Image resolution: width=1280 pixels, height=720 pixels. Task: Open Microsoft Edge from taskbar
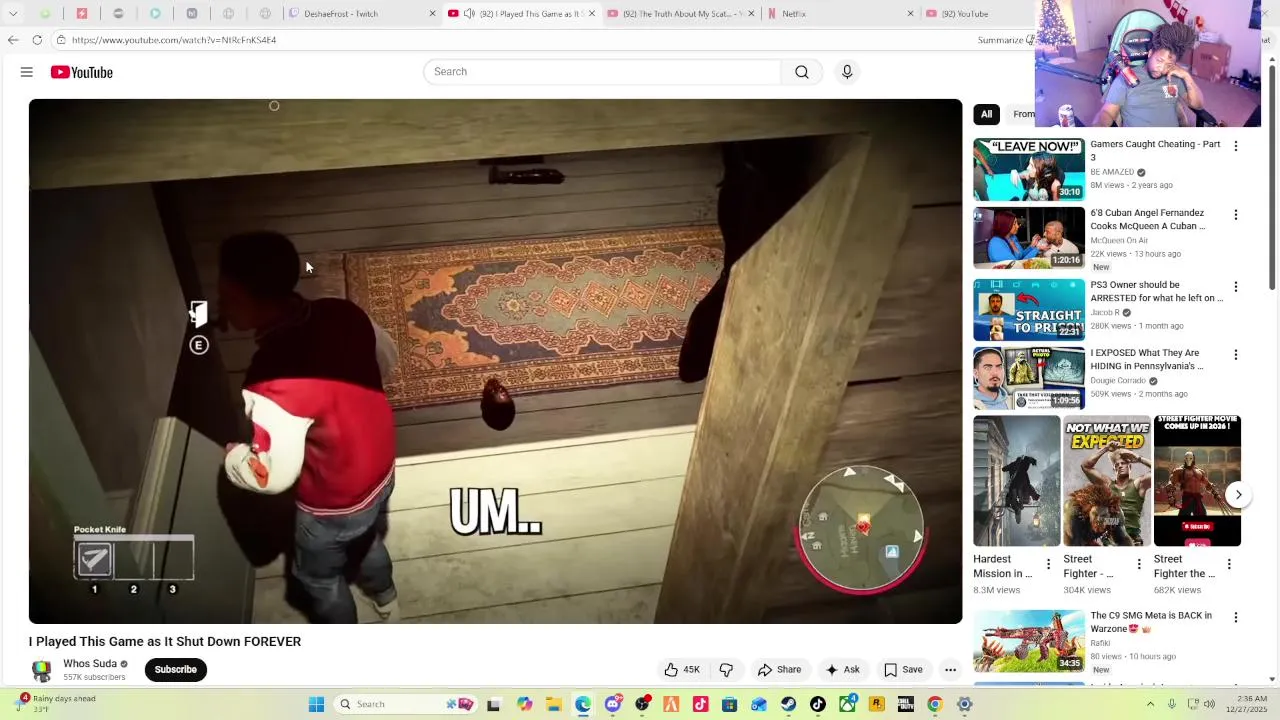click(583, 704)
